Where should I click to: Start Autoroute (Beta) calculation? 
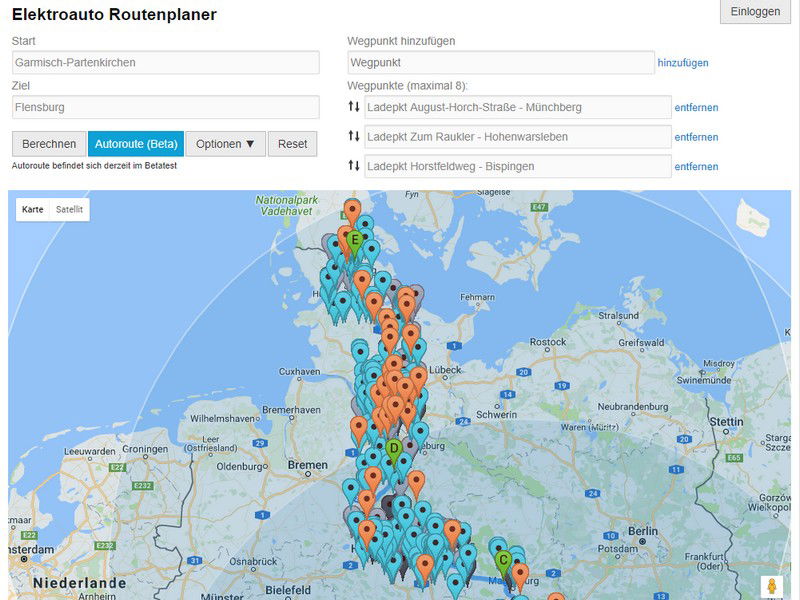coord(136,144)
